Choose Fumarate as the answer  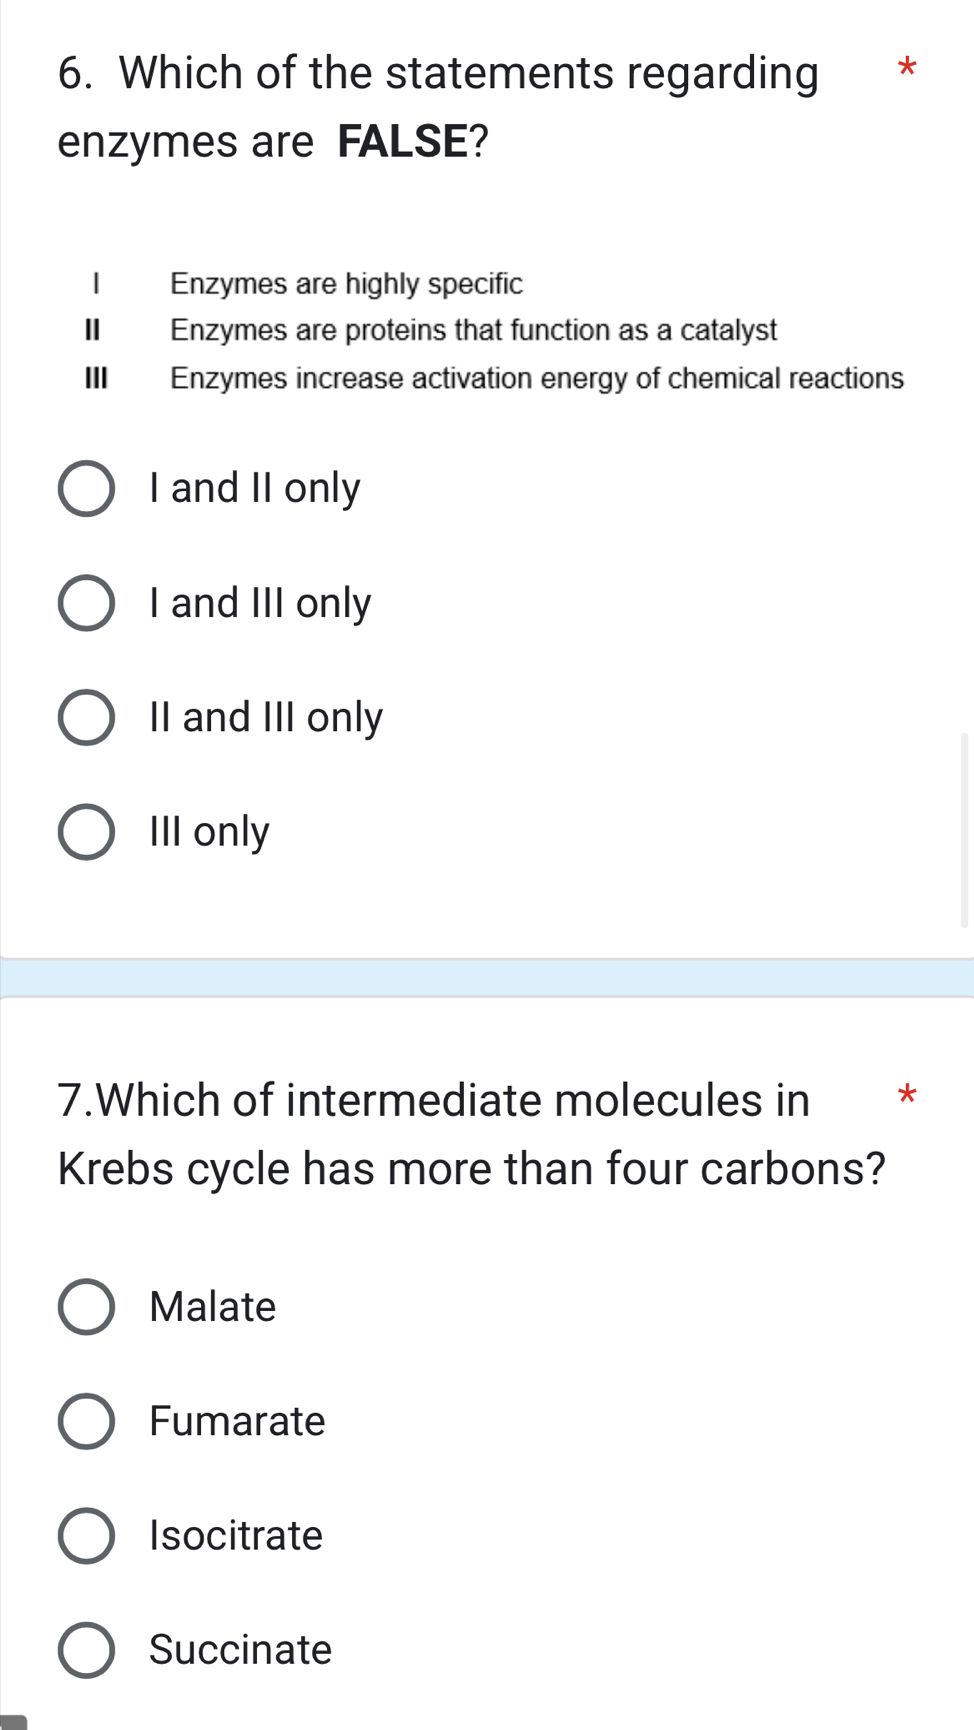88,1422
